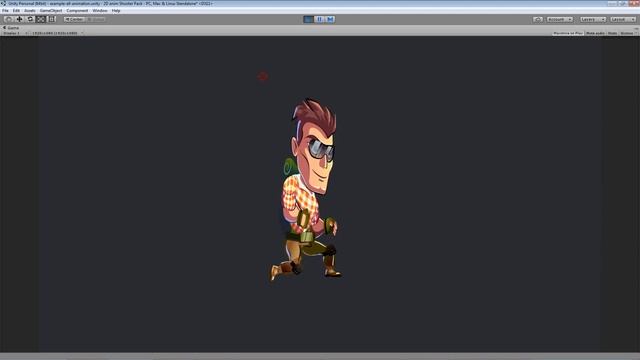Toggle the Stats overlay
The width and height of the screenshot is (640, 360).
pos(612,33)
